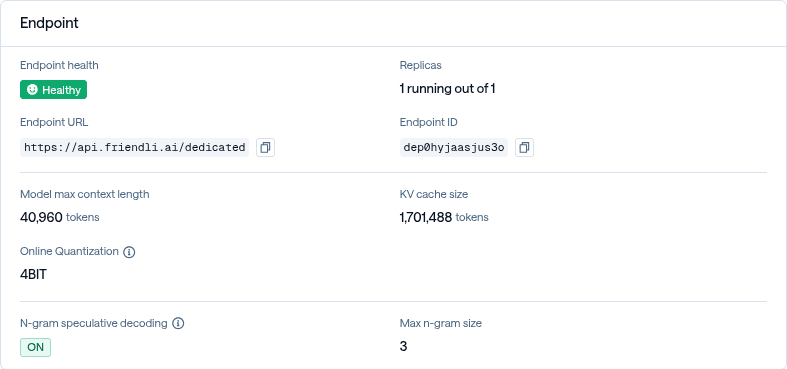Click the Endpoint section heading
Viewport: 787px width, 369px height.
coord(49,23)
